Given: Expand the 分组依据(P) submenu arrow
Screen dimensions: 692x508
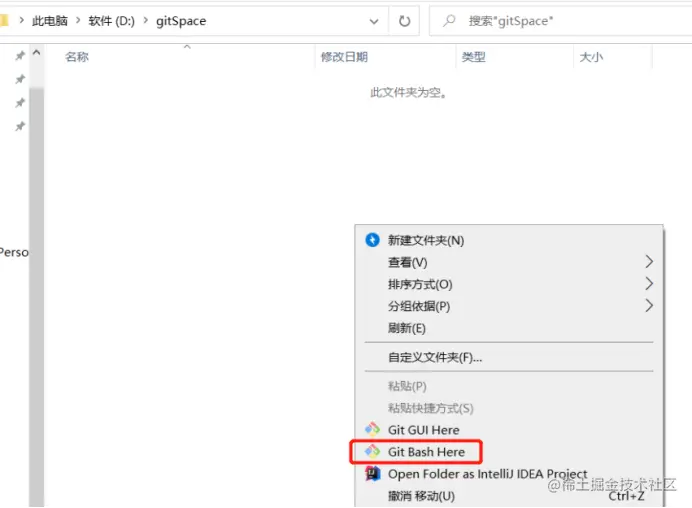Looking at the screenshot, I should [x=649, y=305].
